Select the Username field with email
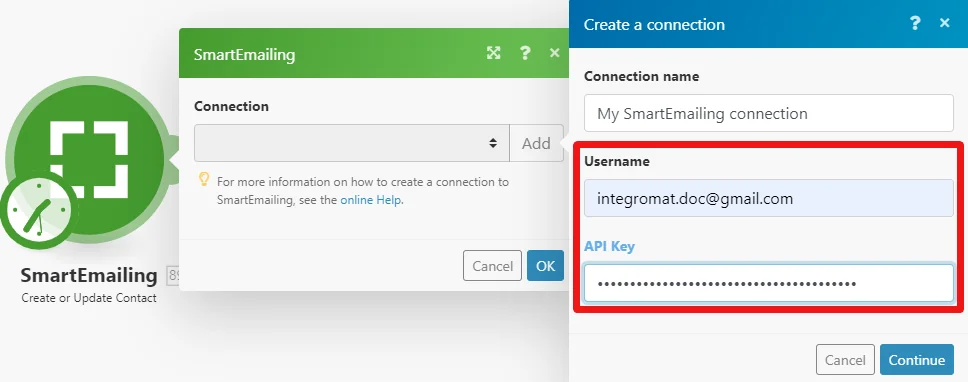Image resolution: width=968 pixels, height=382 pixels. (769, 198)
